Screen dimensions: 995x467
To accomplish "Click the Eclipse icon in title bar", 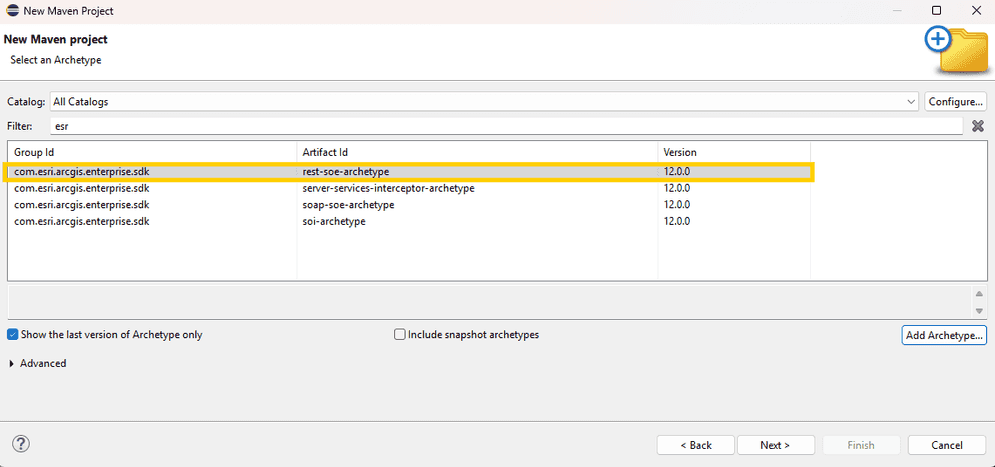I will 12,11.
